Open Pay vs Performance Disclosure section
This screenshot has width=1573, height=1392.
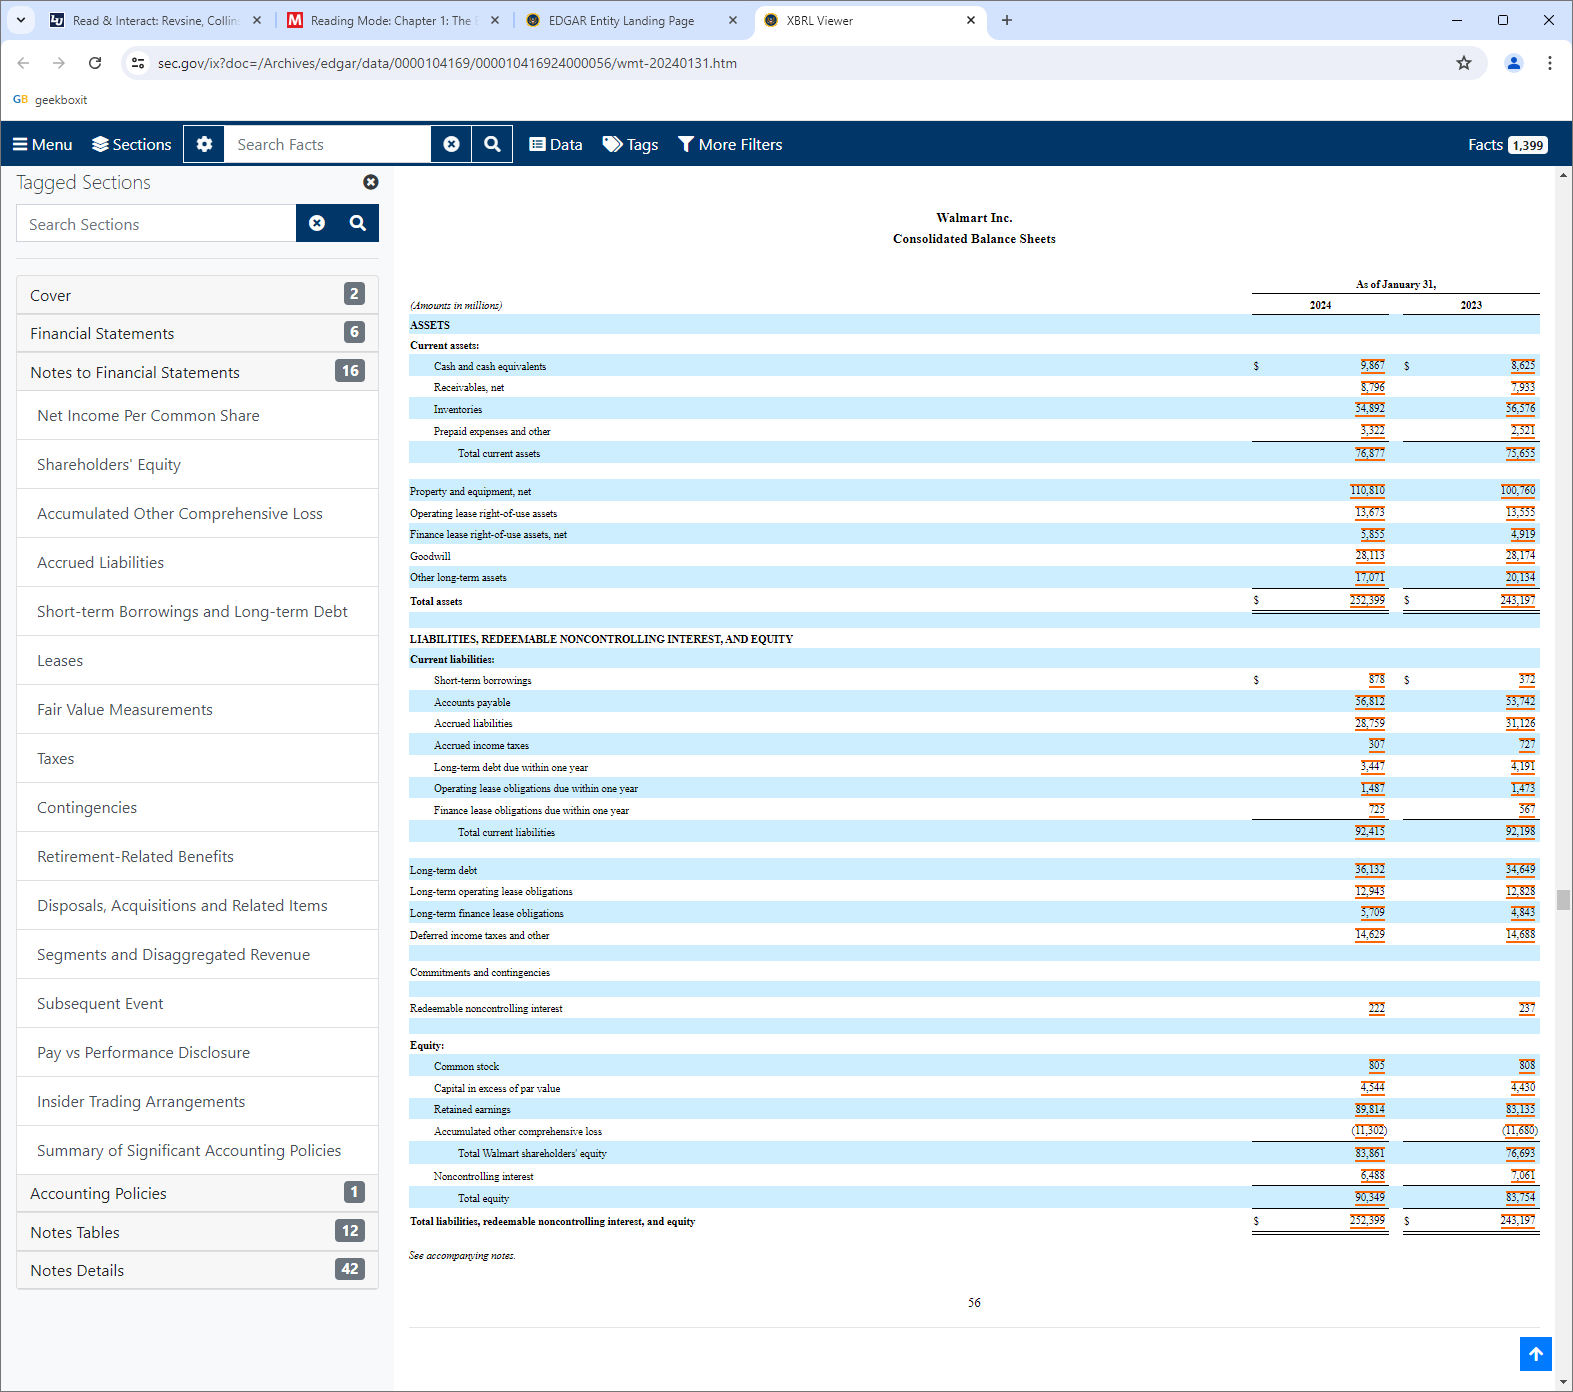click(197, 1052)
